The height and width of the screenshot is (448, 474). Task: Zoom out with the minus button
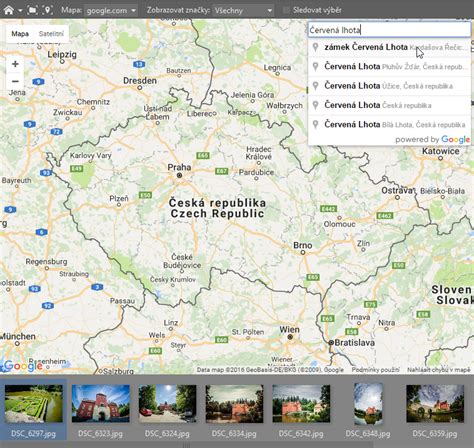[15, 81]
